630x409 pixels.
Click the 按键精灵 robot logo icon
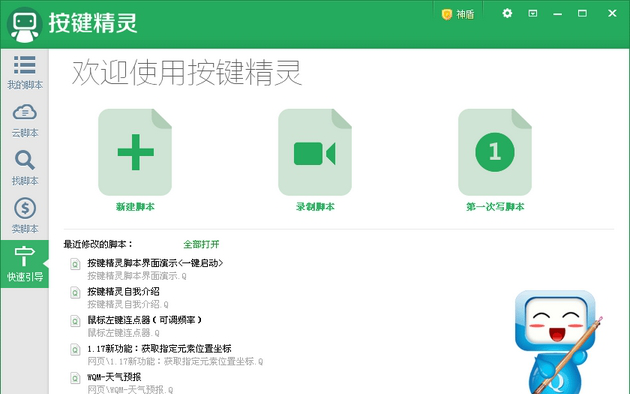25,25
